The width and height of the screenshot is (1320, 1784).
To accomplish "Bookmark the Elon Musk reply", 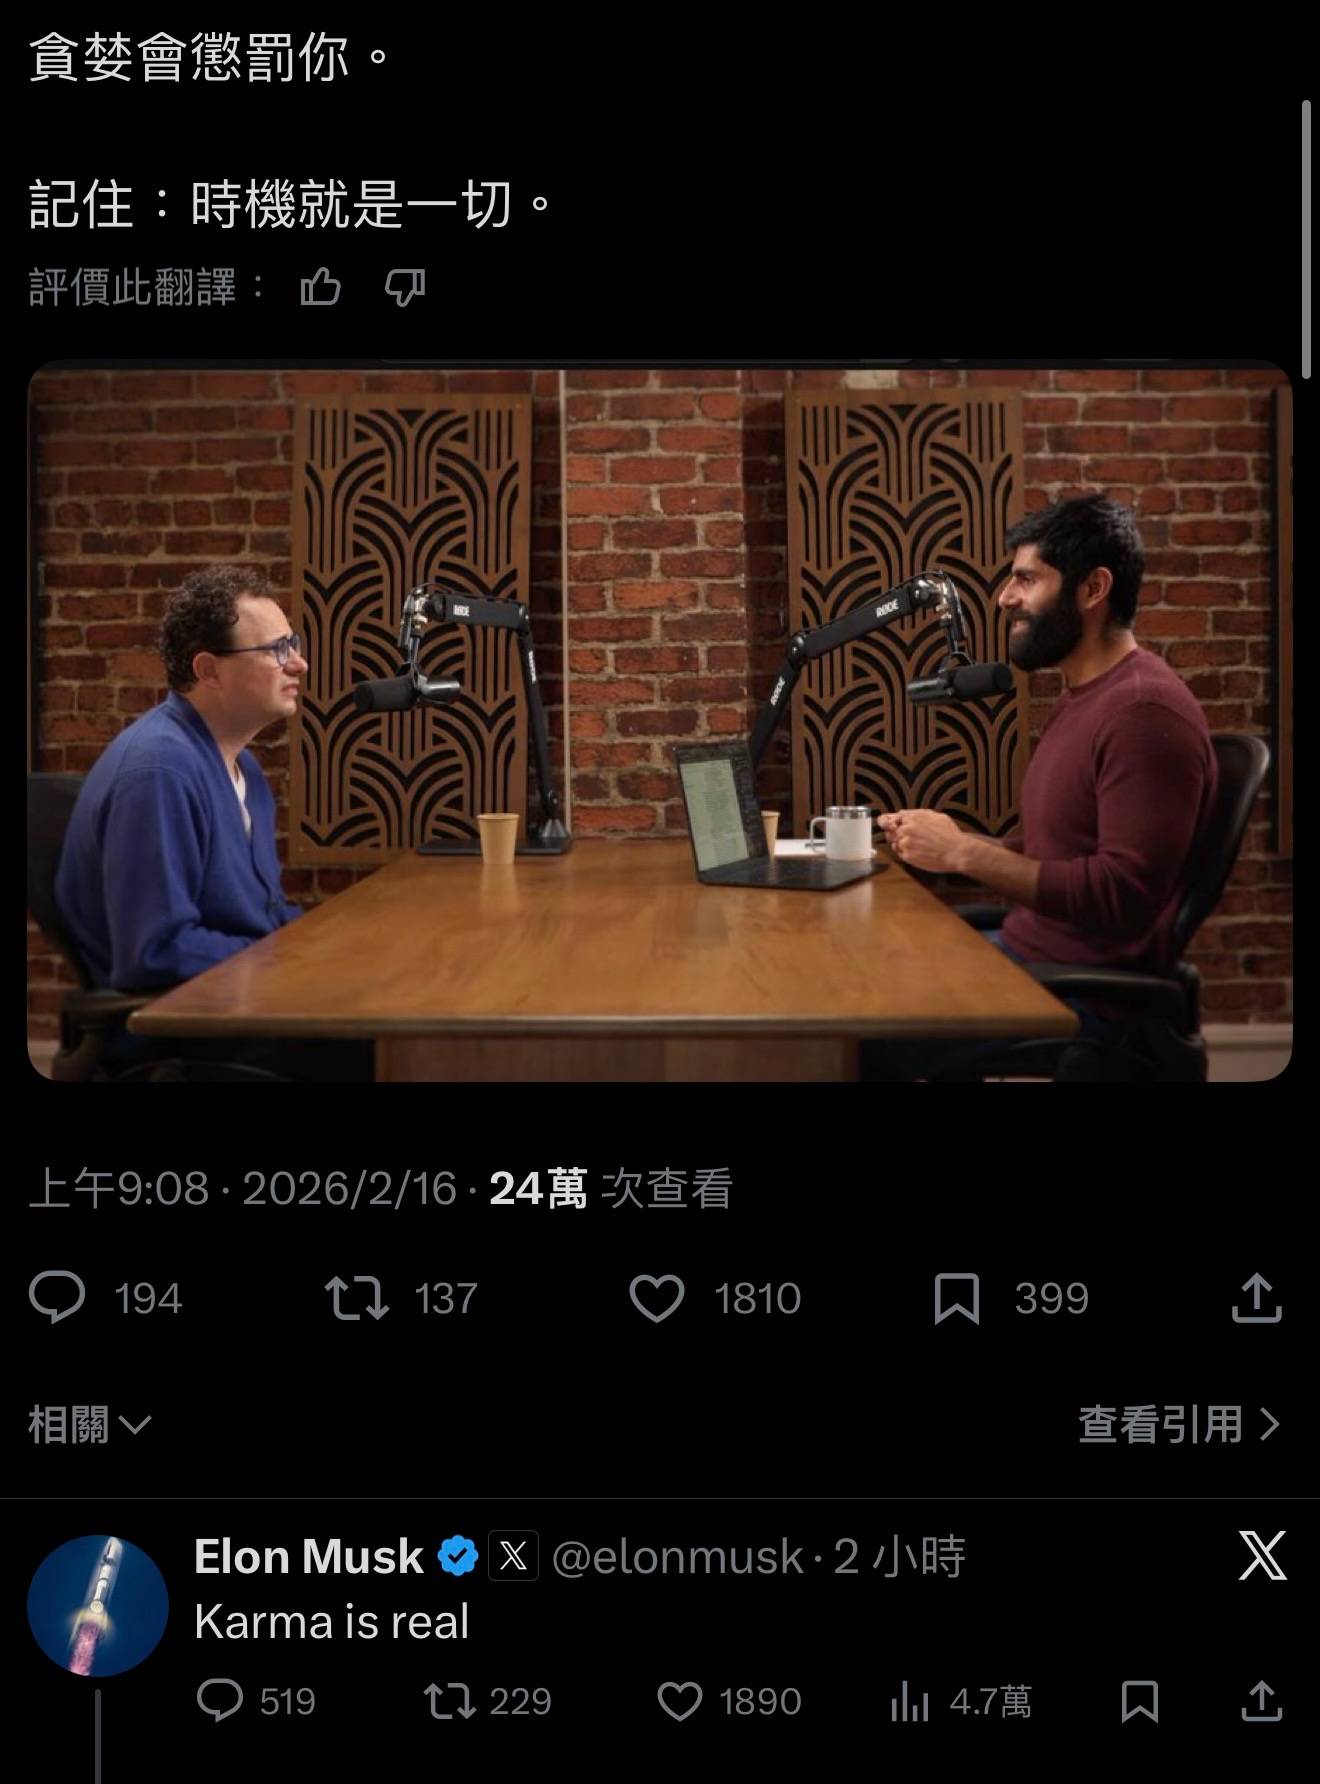I will coord(1140,1701).
